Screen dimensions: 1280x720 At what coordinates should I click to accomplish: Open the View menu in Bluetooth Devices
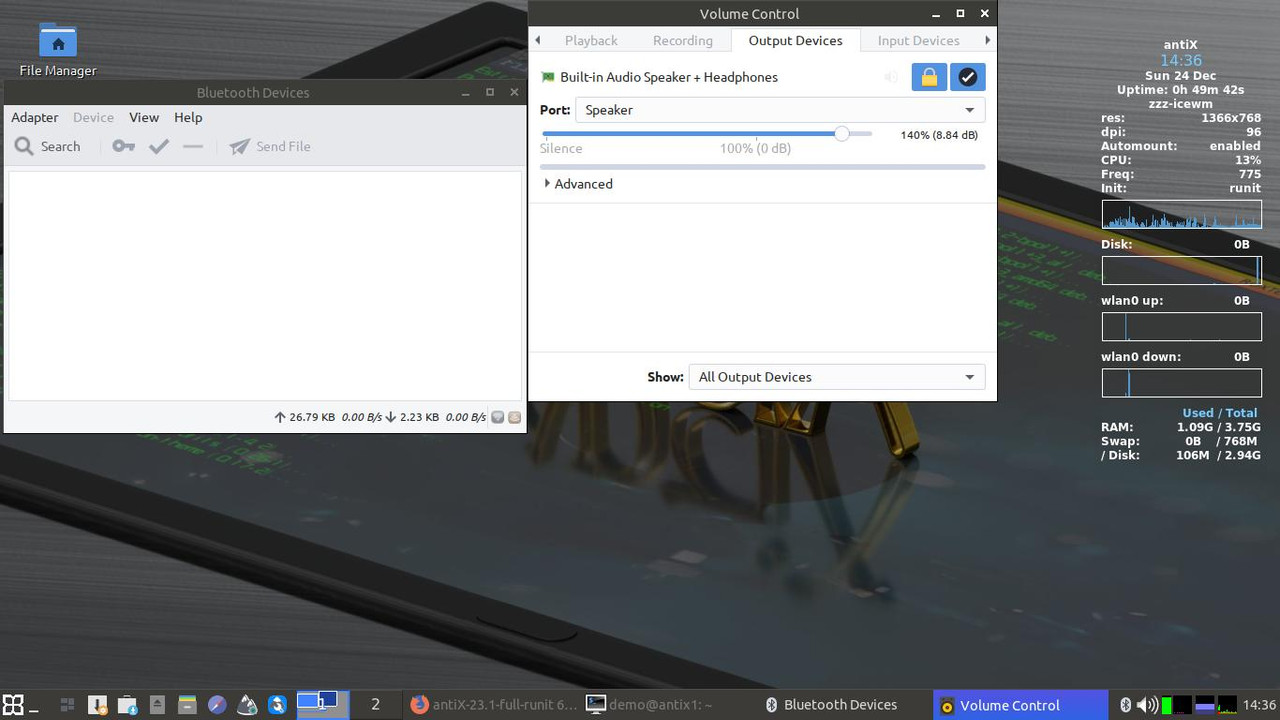(x=144, y=117)
